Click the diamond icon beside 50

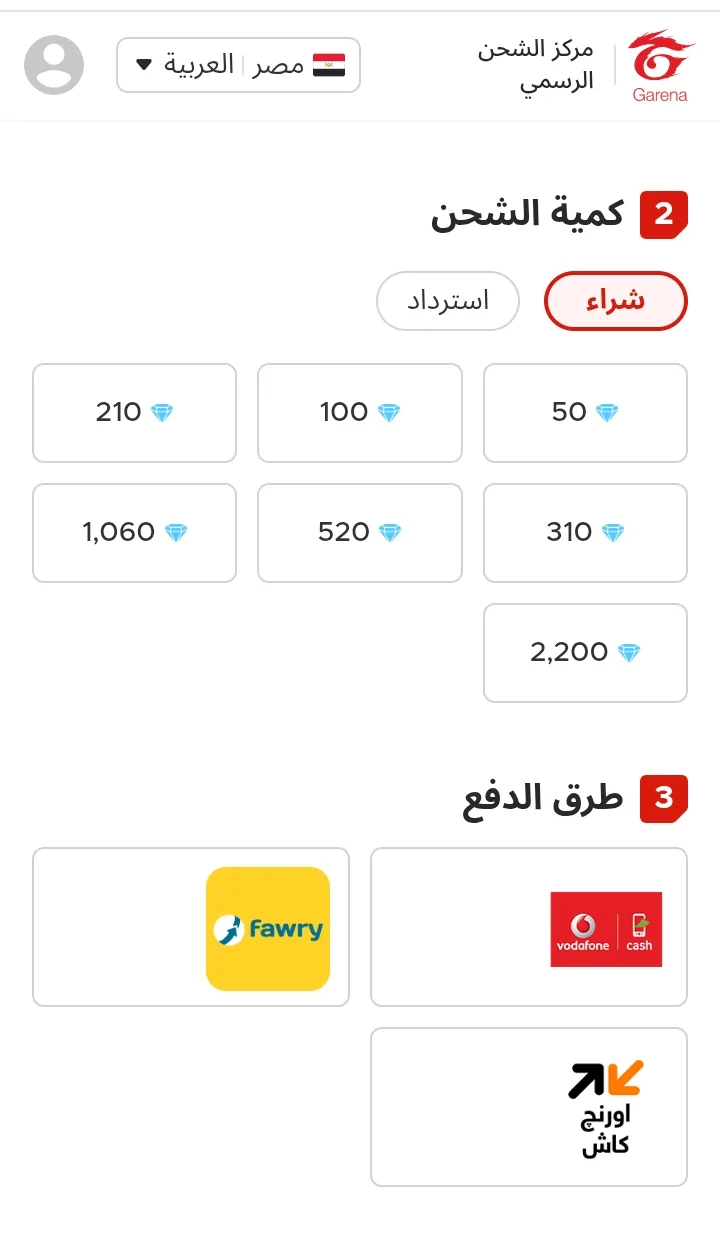coord(607,413)
